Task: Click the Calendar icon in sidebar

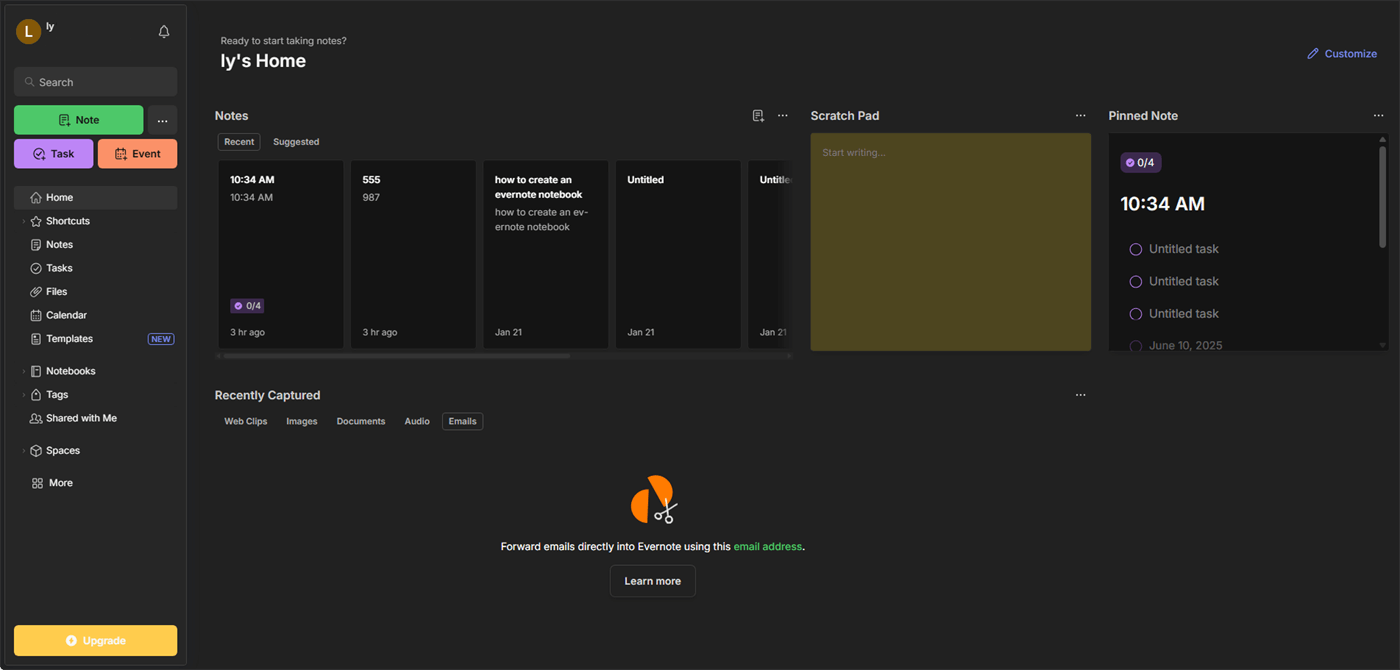Action: point(36,315)
